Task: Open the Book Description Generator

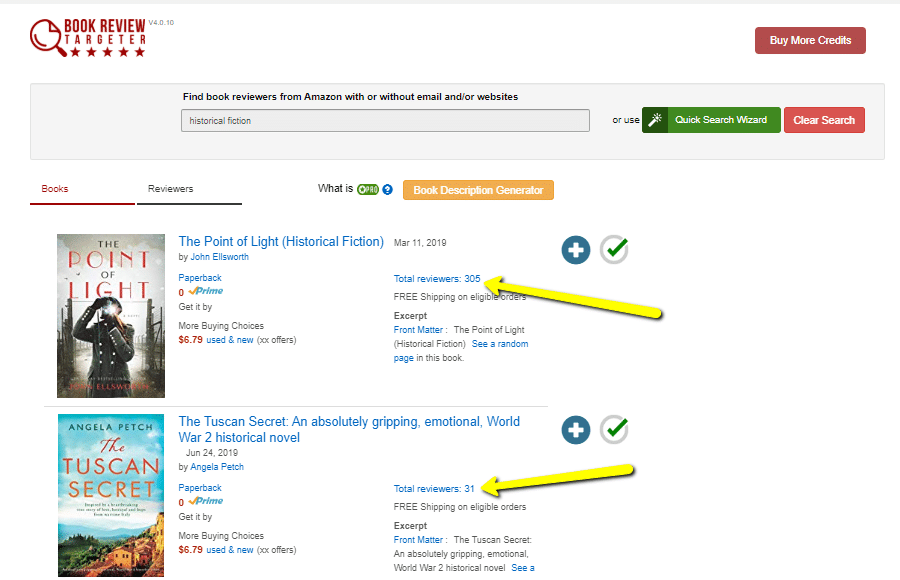Action: pyautogui.click(x=478, y=189)
